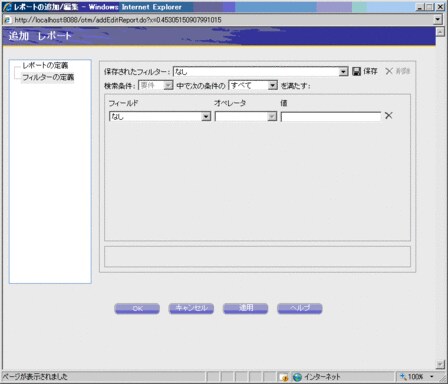Viewport: 448px width, 384px height.
Task: Open the すべて condition match dropdown
Action: [x=253, y=85]
